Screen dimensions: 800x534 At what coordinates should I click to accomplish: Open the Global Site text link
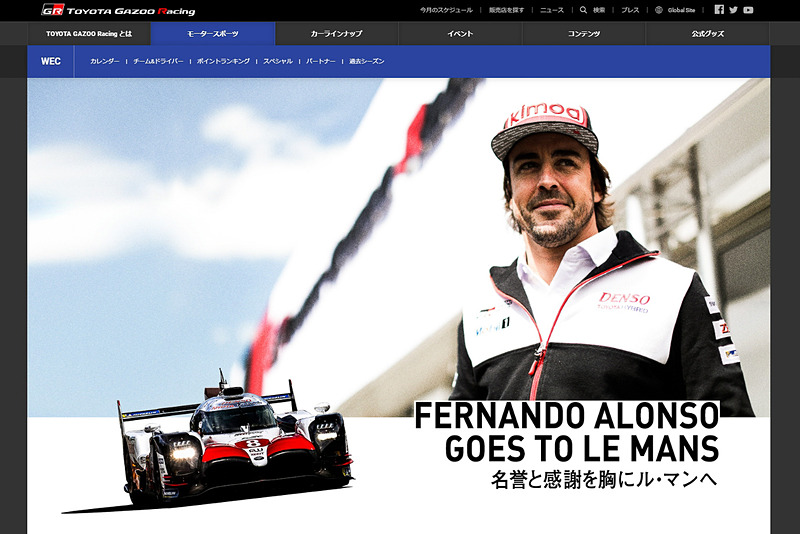[x=681, y=10]
